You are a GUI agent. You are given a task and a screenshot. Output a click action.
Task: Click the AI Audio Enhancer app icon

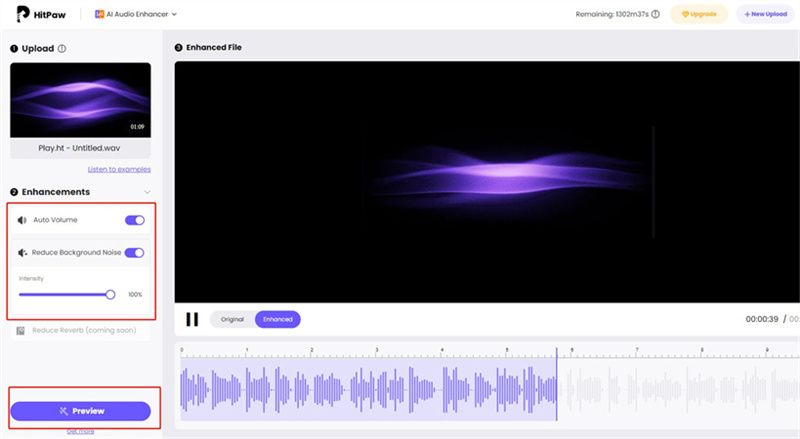pyautogui.click(x=100, y=15)
